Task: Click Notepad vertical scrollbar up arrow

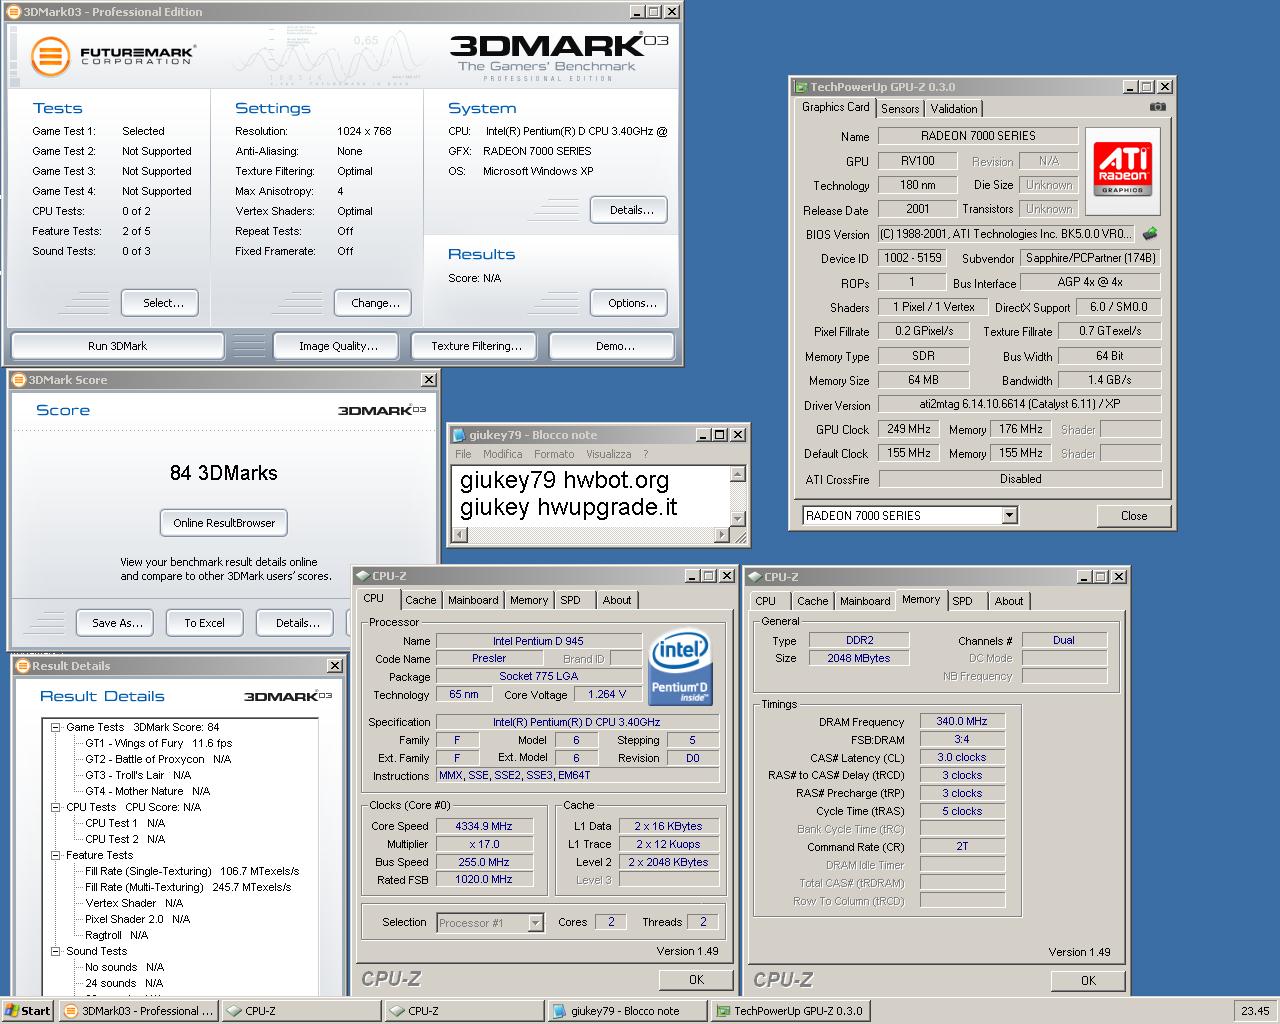Action: (738, 475)
